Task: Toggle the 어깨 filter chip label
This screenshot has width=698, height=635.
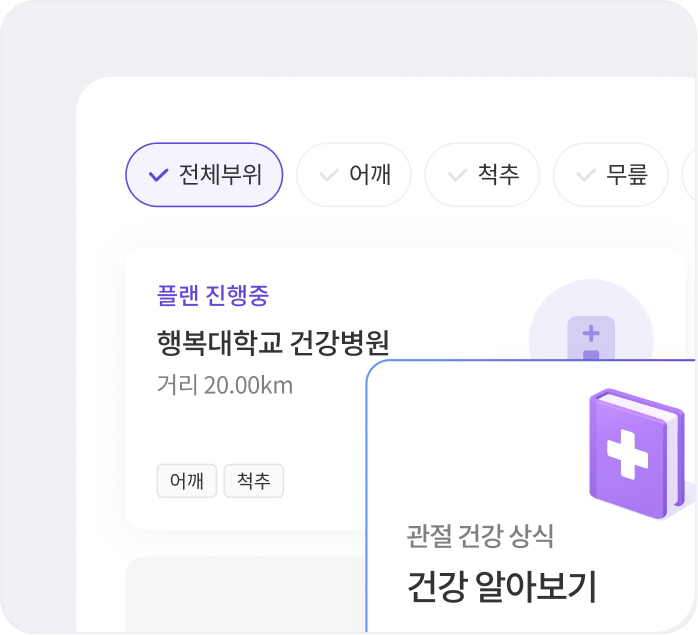Action: click(x=369, y=175)
